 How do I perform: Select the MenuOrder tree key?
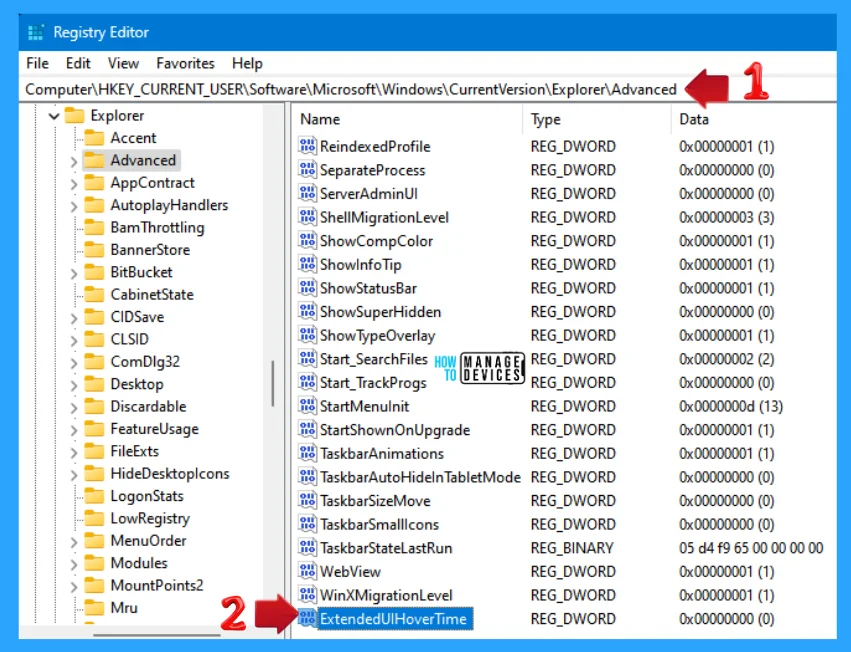[x=148, y=541]
